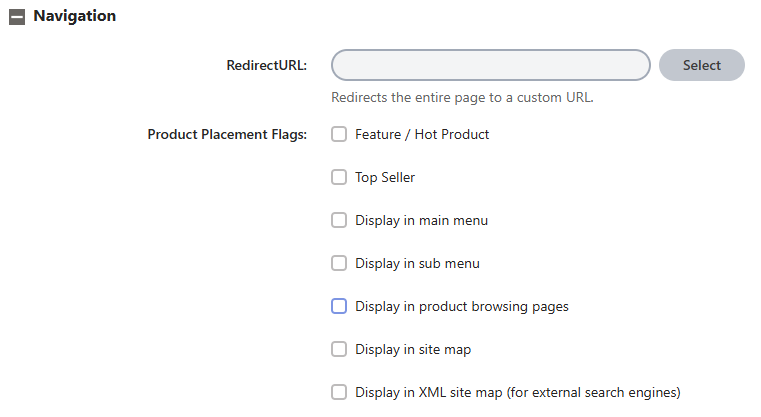
Task: Check the Display in product browsing pages box
Action: [339, 306]
